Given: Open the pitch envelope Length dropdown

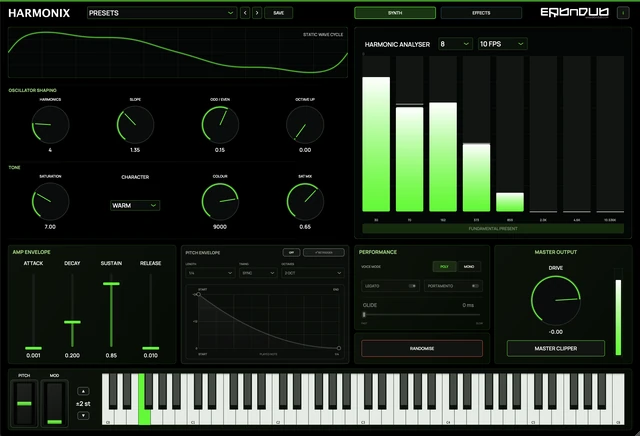Looking at the screenshot, I should (210, 273).
